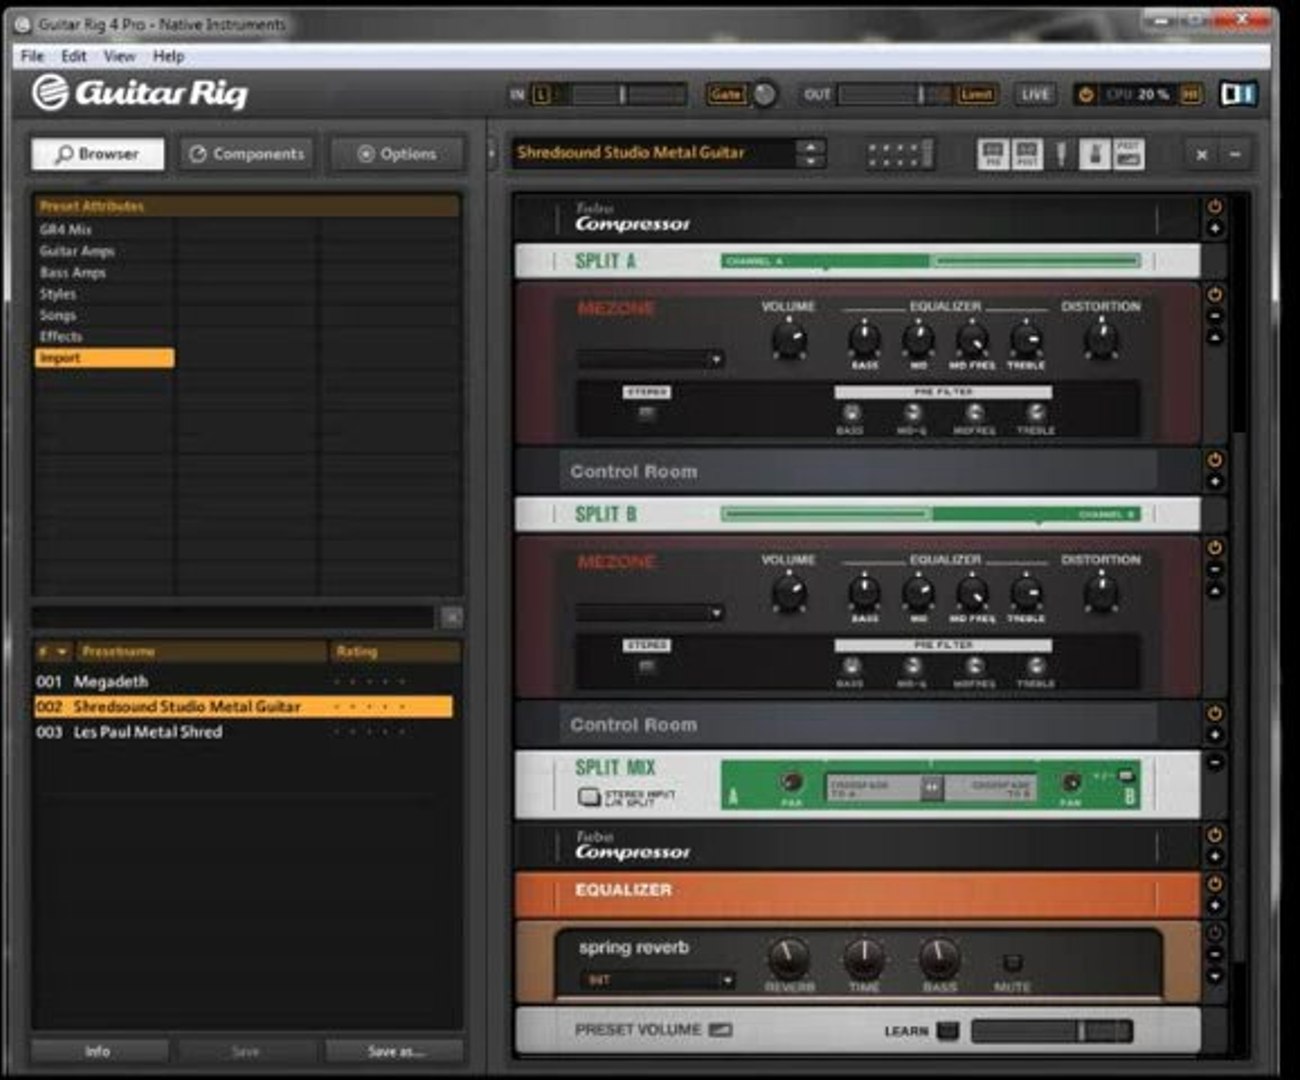Image resolution: width=1300 pixels, height=1080 pixels.
Task: Click the Info button
Action: [98, 1051]
